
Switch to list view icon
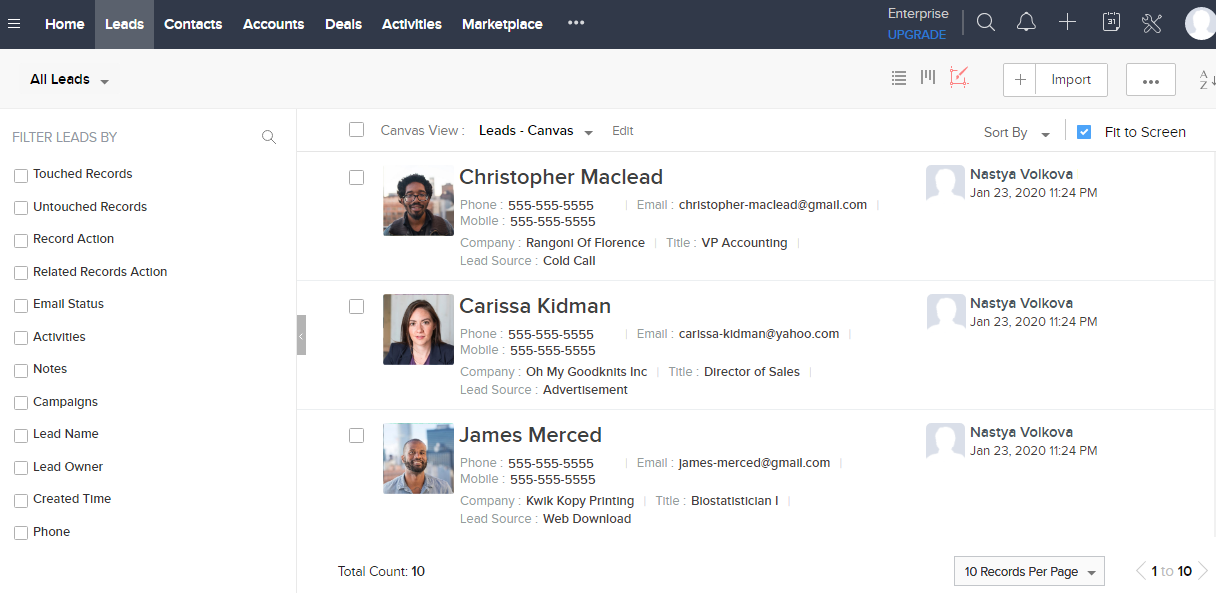(x=899, y=78)
